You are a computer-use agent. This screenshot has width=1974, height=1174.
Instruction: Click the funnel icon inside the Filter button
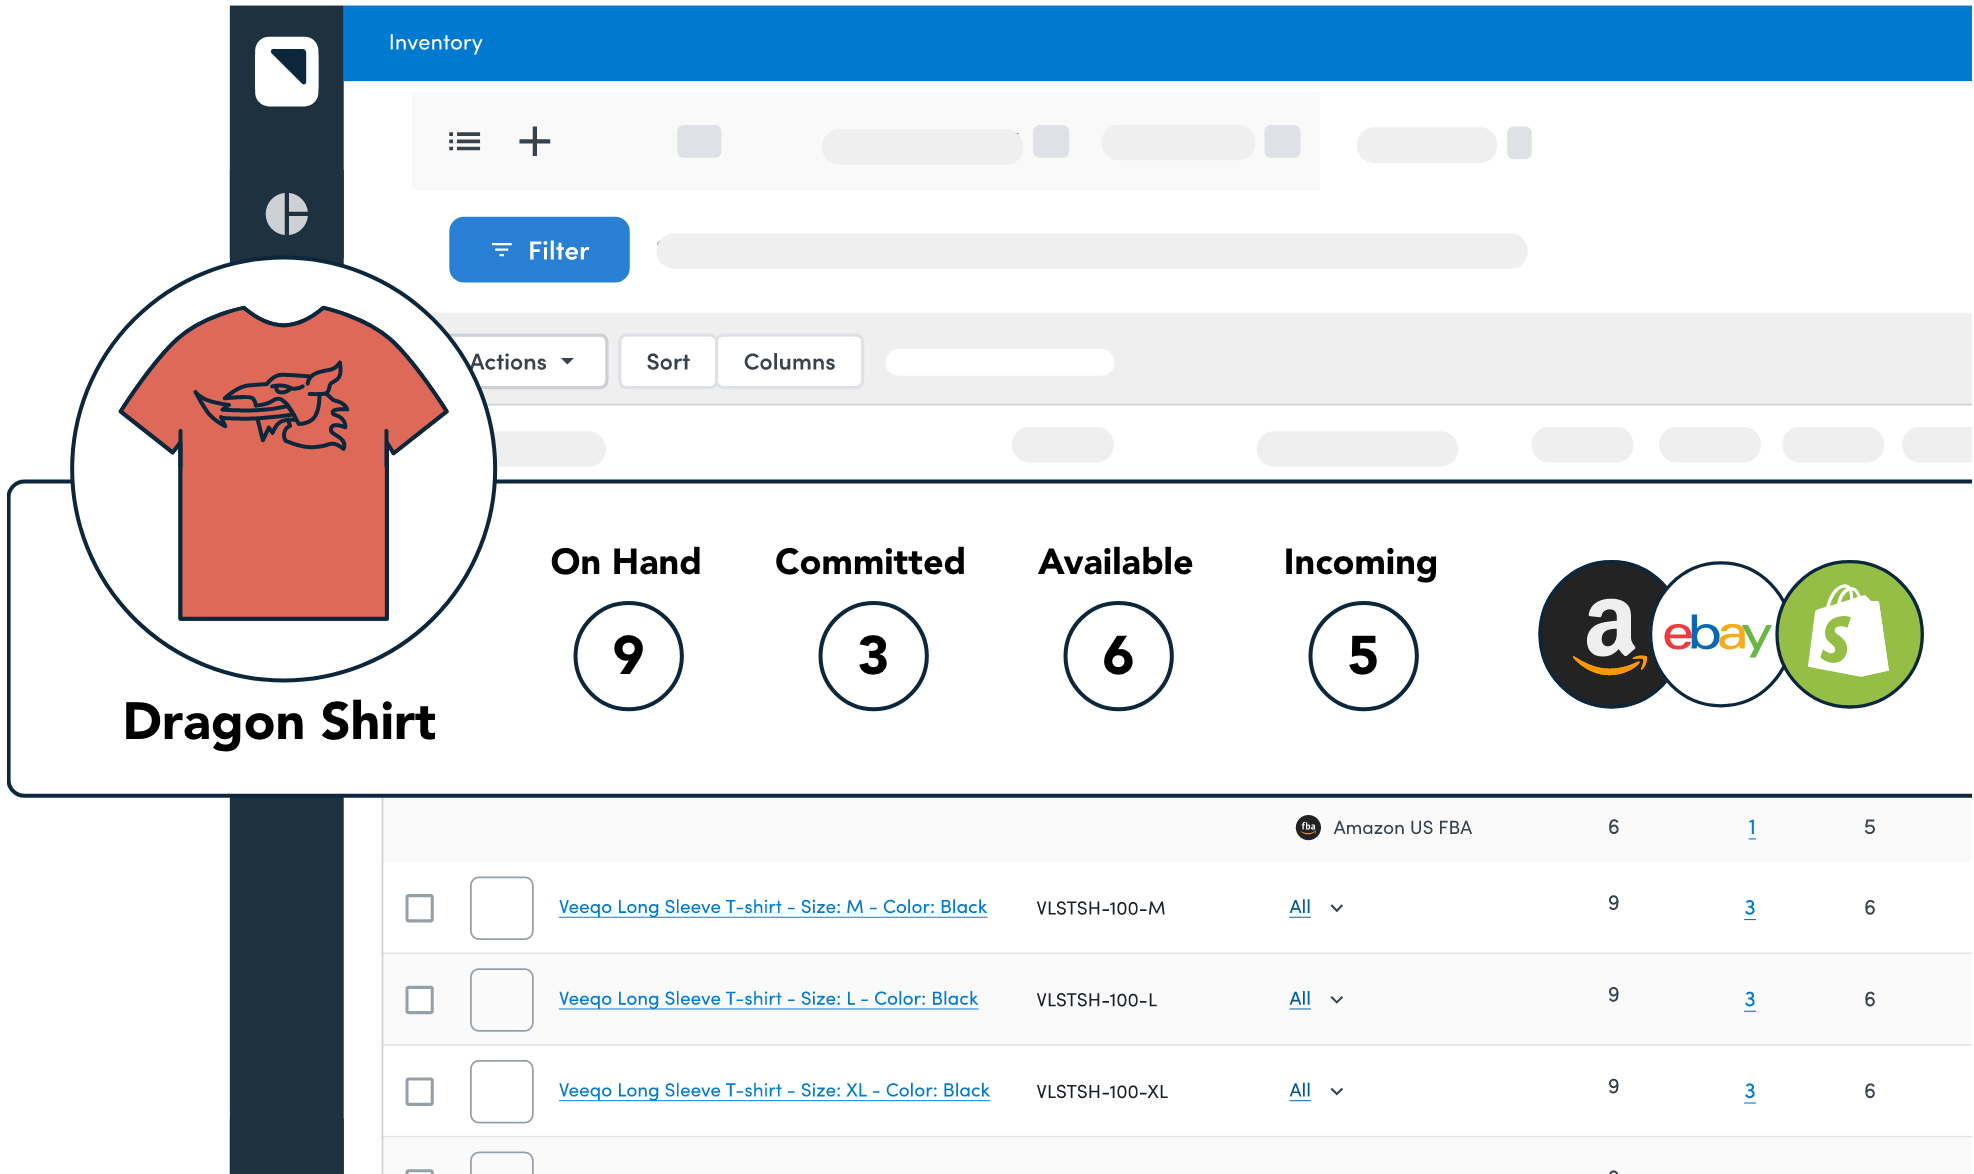[502, 250]
